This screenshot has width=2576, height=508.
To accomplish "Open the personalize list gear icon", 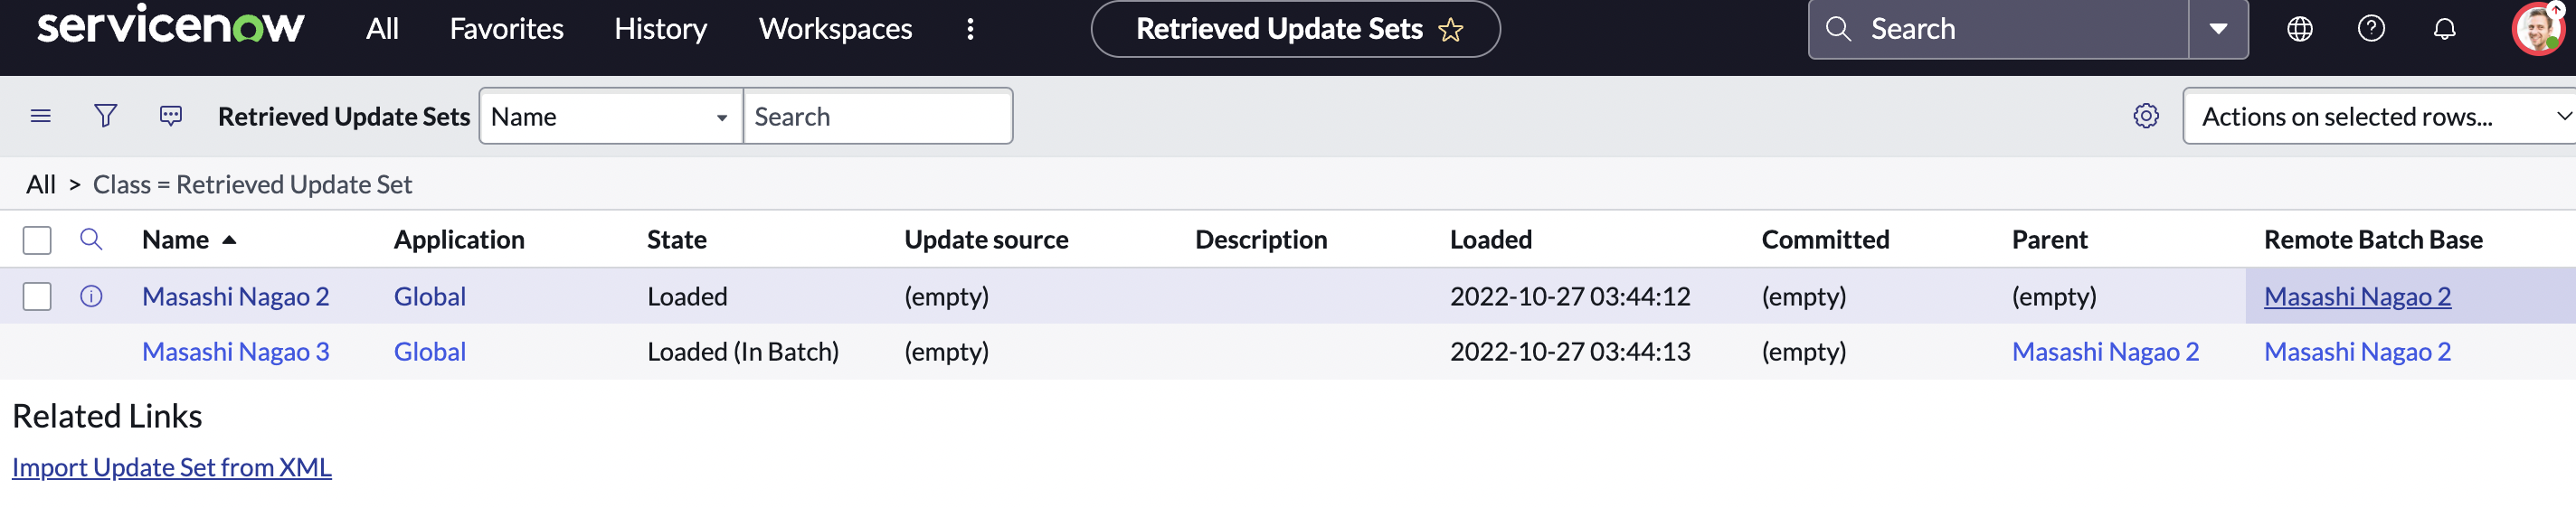I will (x=2145, y=116).
